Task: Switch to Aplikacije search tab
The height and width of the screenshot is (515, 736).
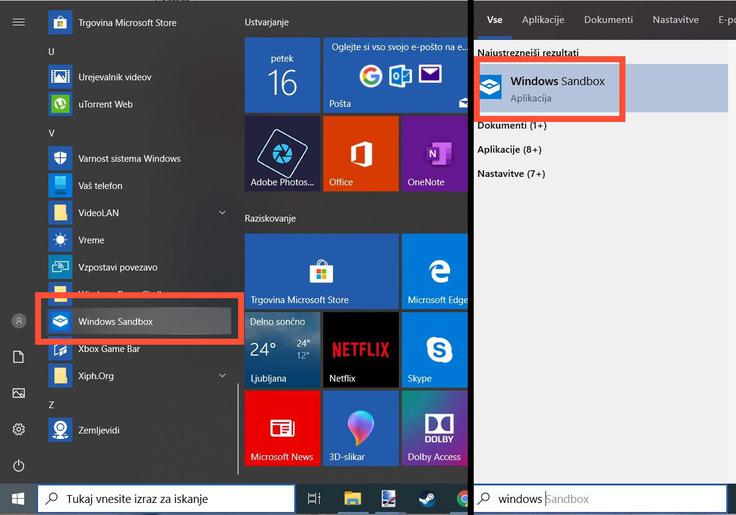Action: click(543, 20)
